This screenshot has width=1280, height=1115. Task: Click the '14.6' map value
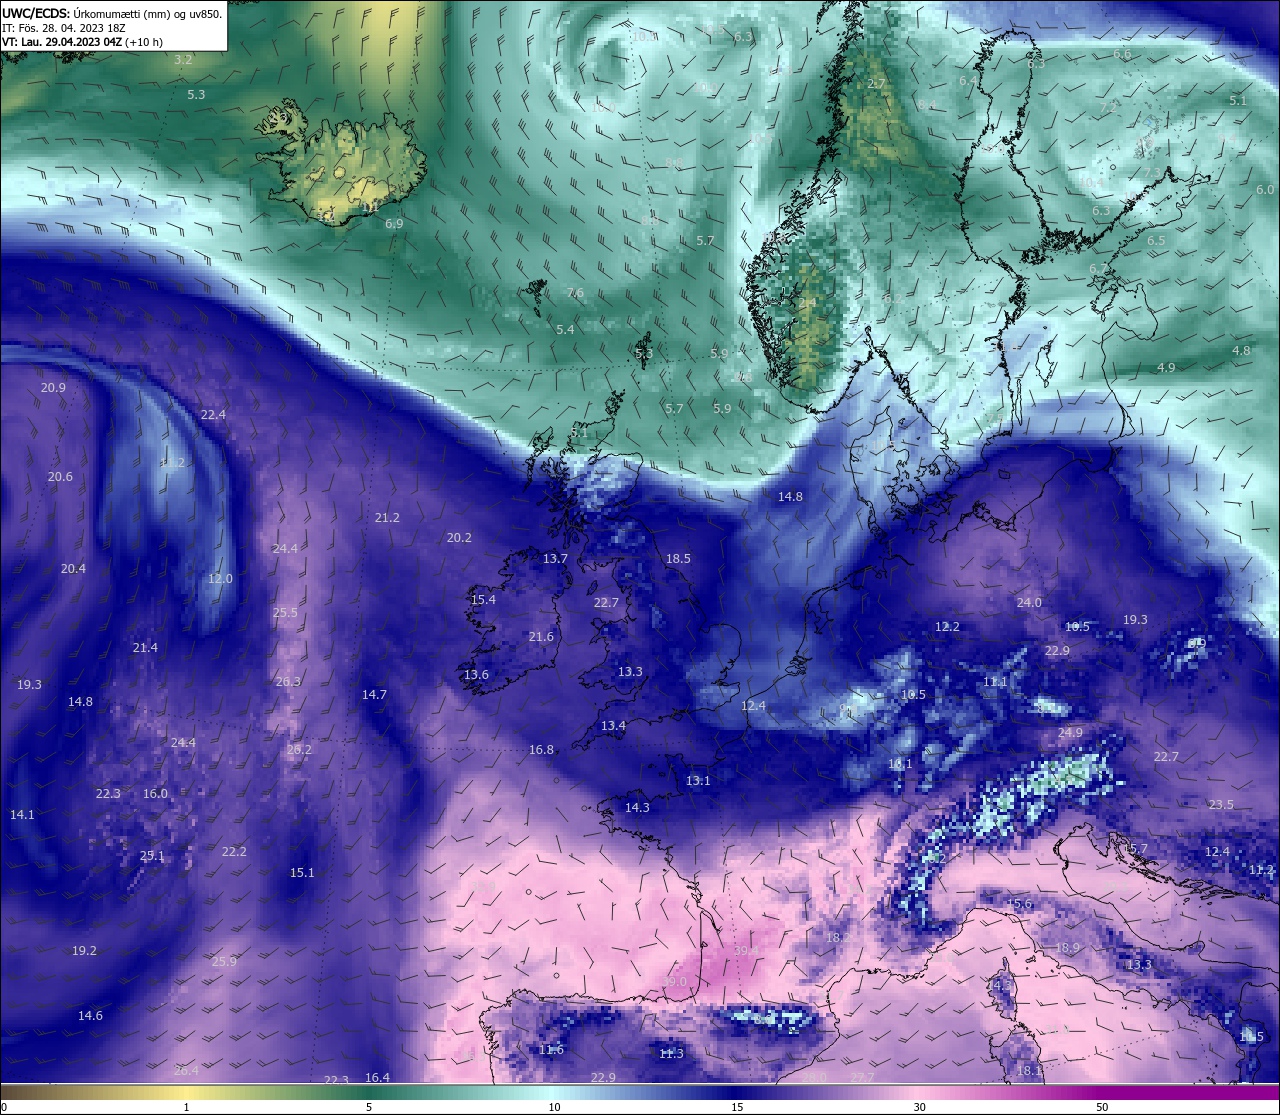[x=90, y=1016]
